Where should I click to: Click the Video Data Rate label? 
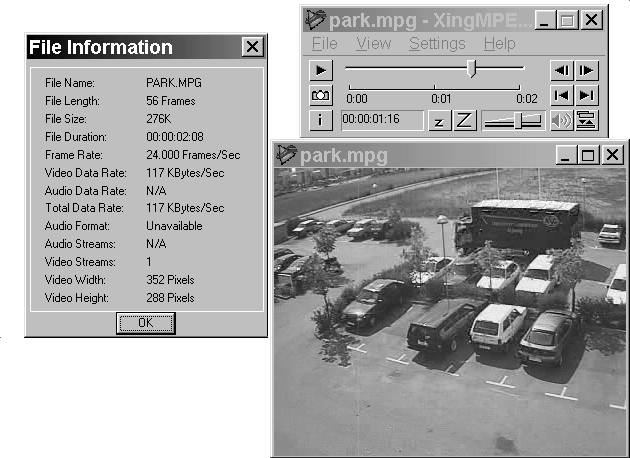[x=86, y=173]
